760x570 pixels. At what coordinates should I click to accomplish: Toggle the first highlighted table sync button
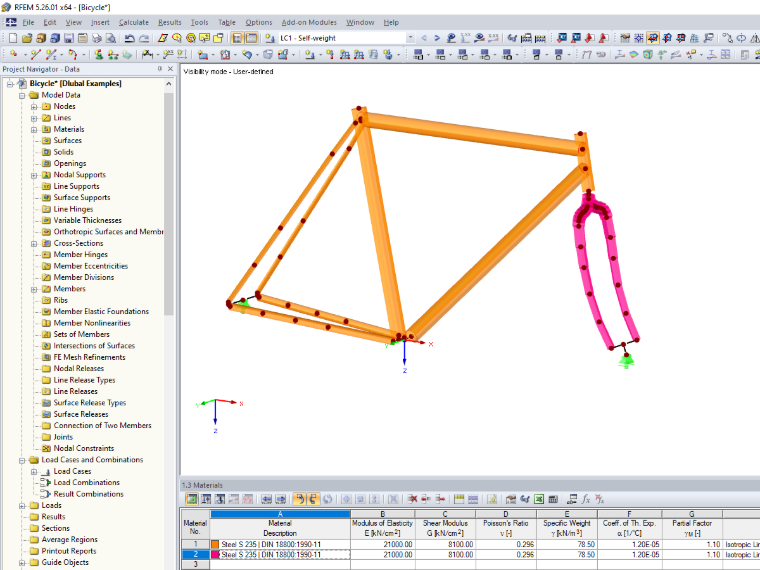pos(299,499)
